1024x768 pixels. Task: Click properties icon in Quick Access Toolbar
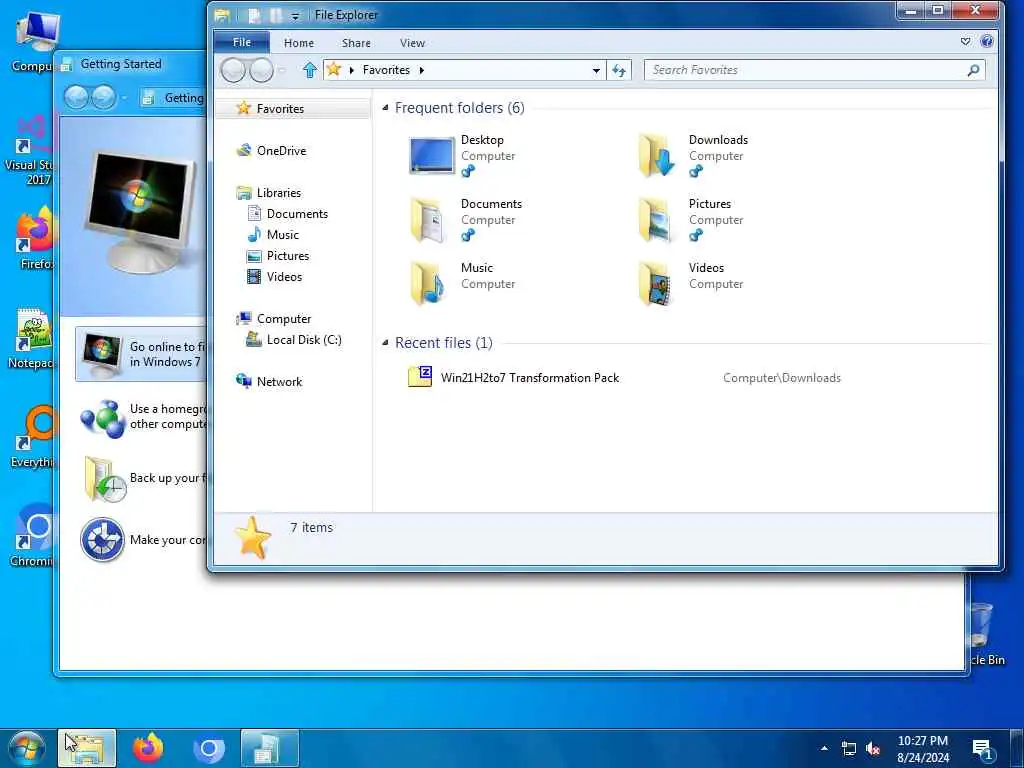pos(254,16)
